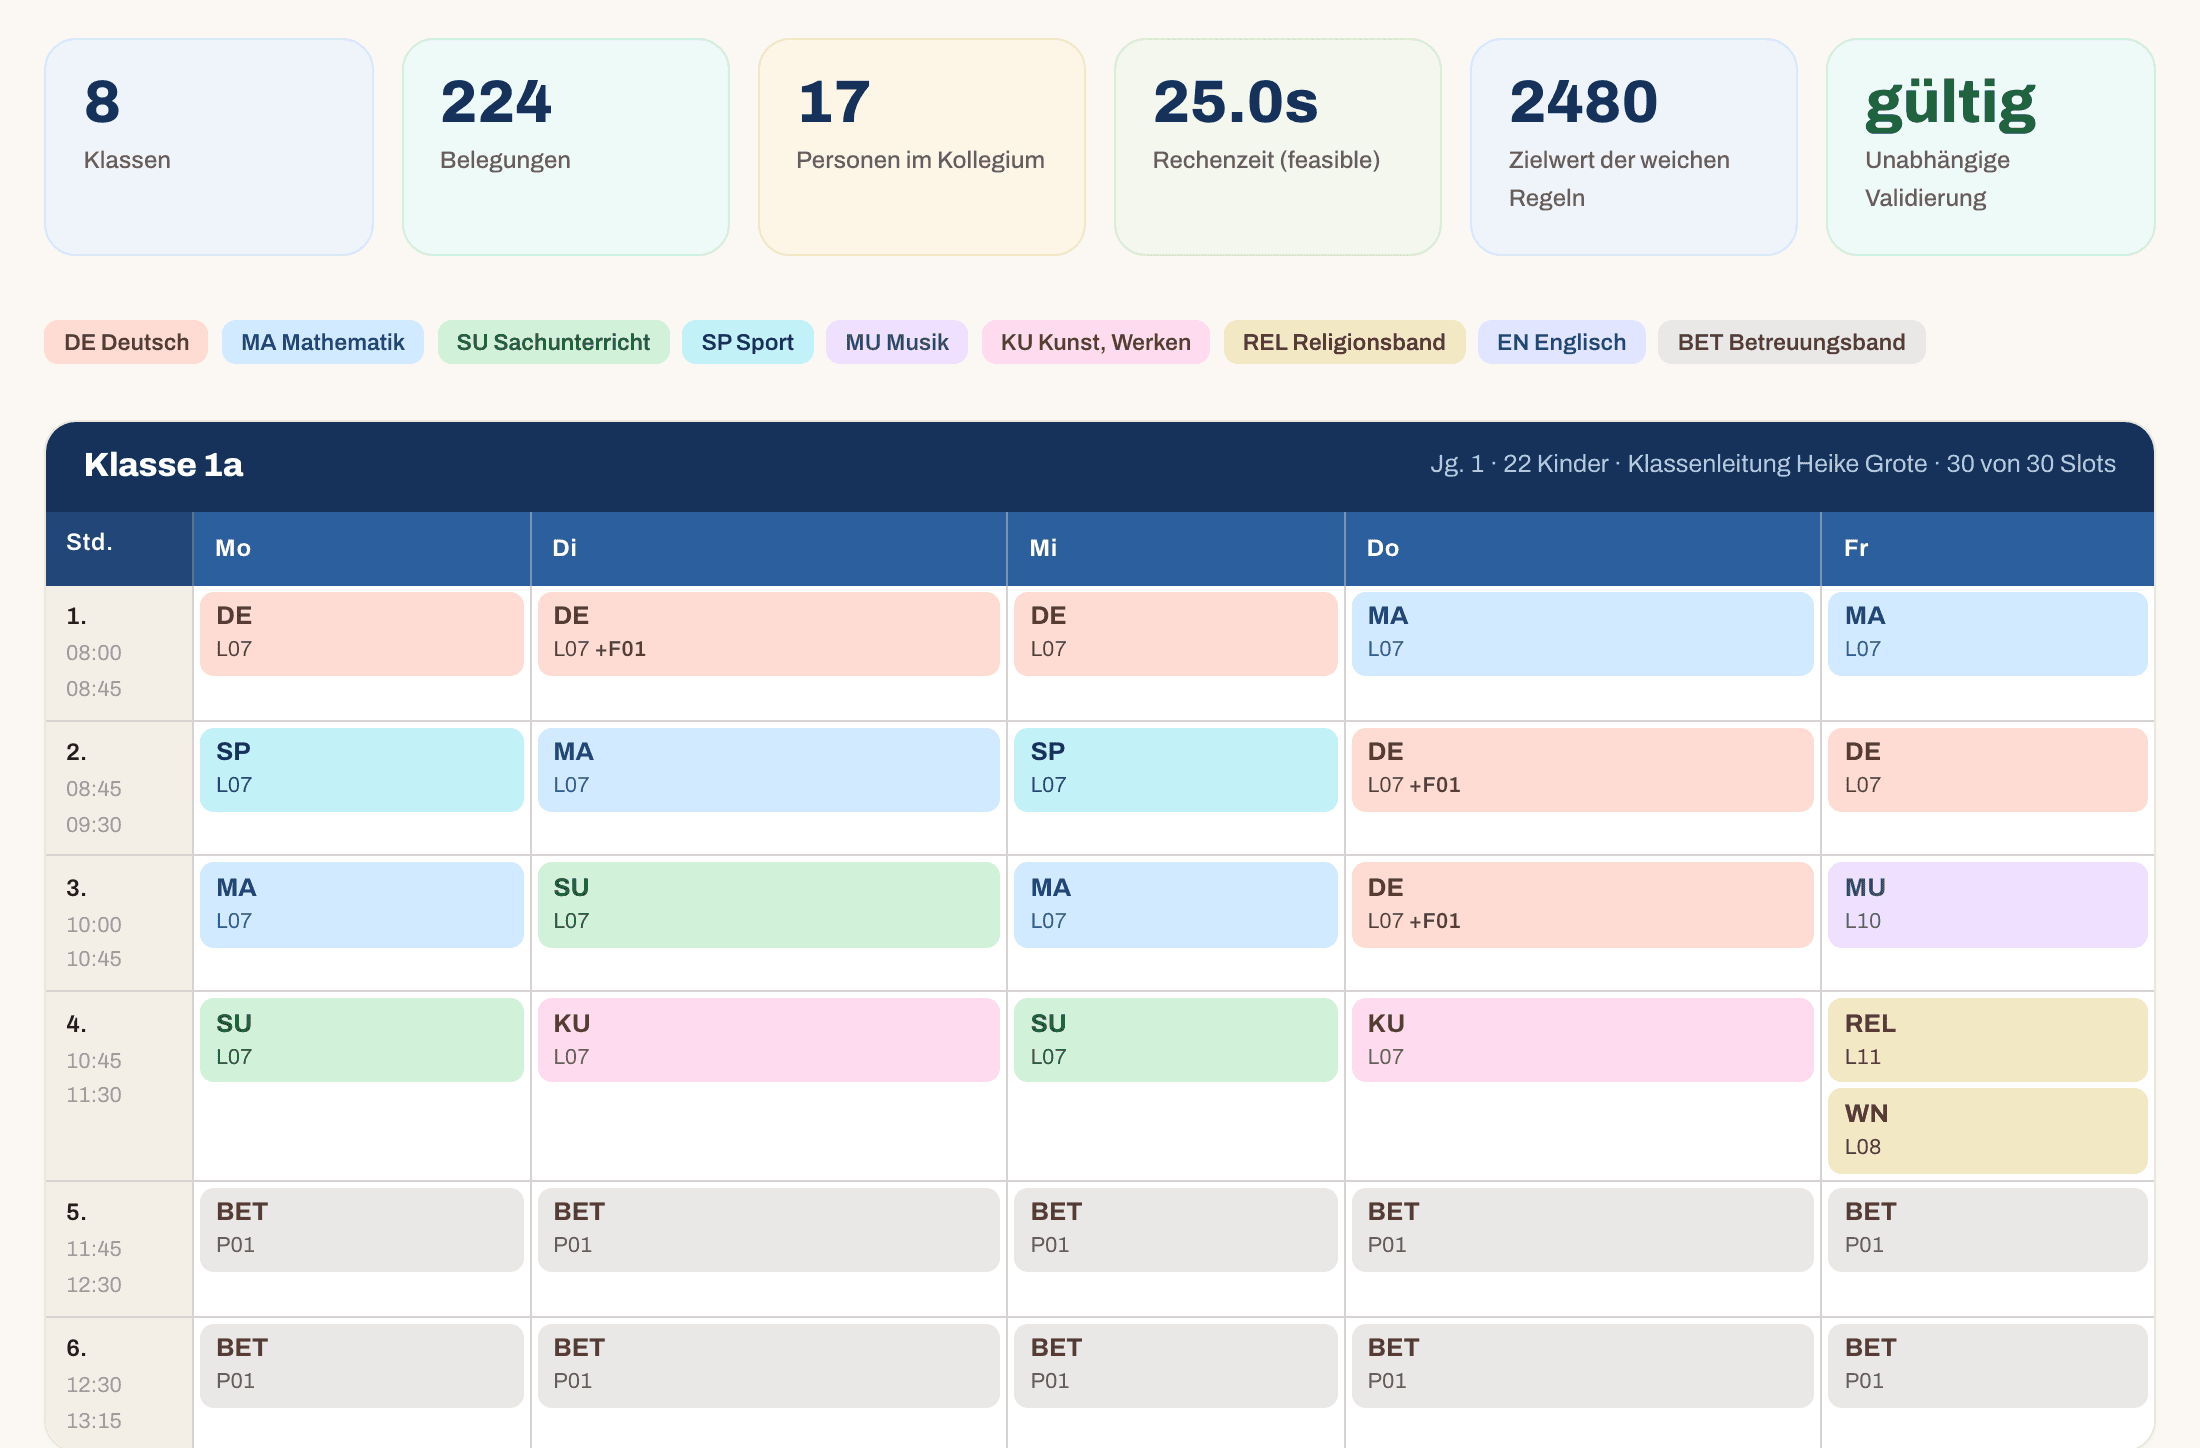
Task: Click the 'DE Deutsch' legend chip
Action: click(x=126, y=342)
